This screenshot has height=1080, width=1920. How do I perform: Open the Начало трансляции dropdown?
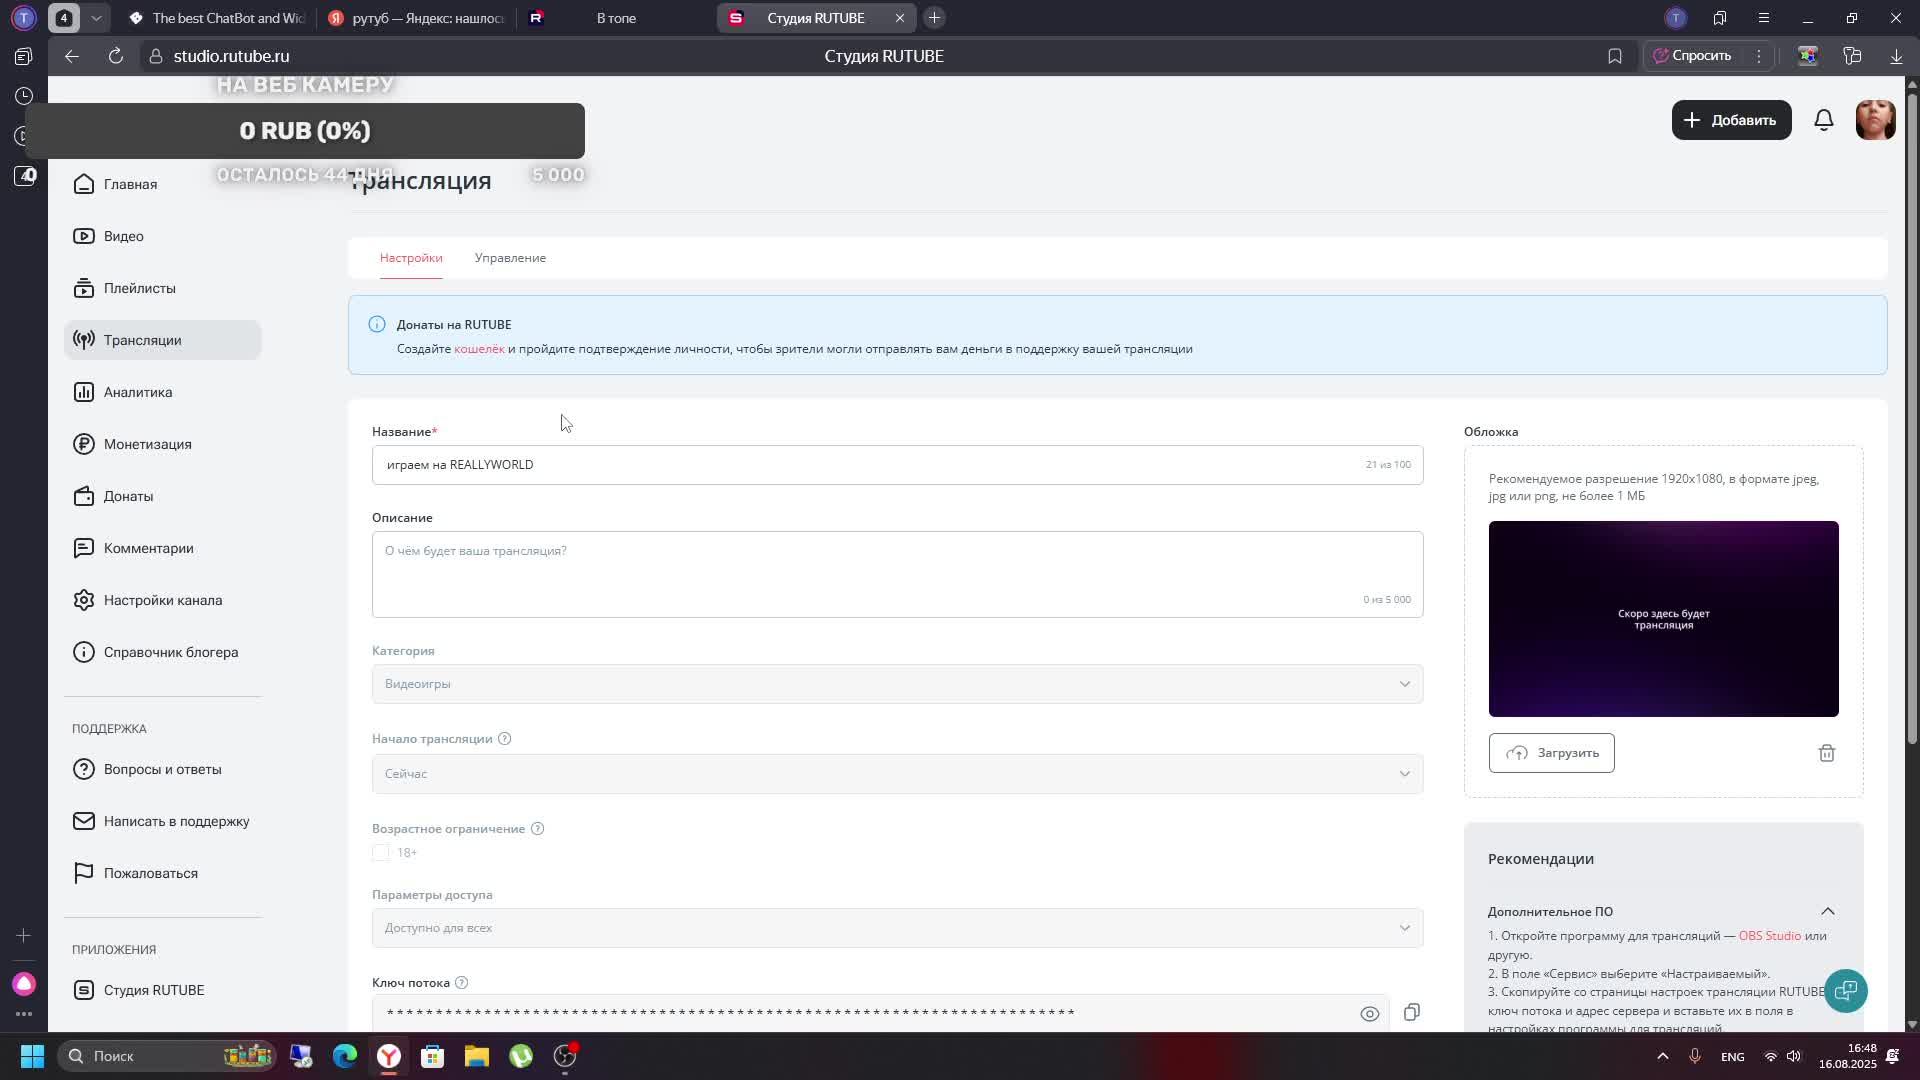[x=897, y=774]
